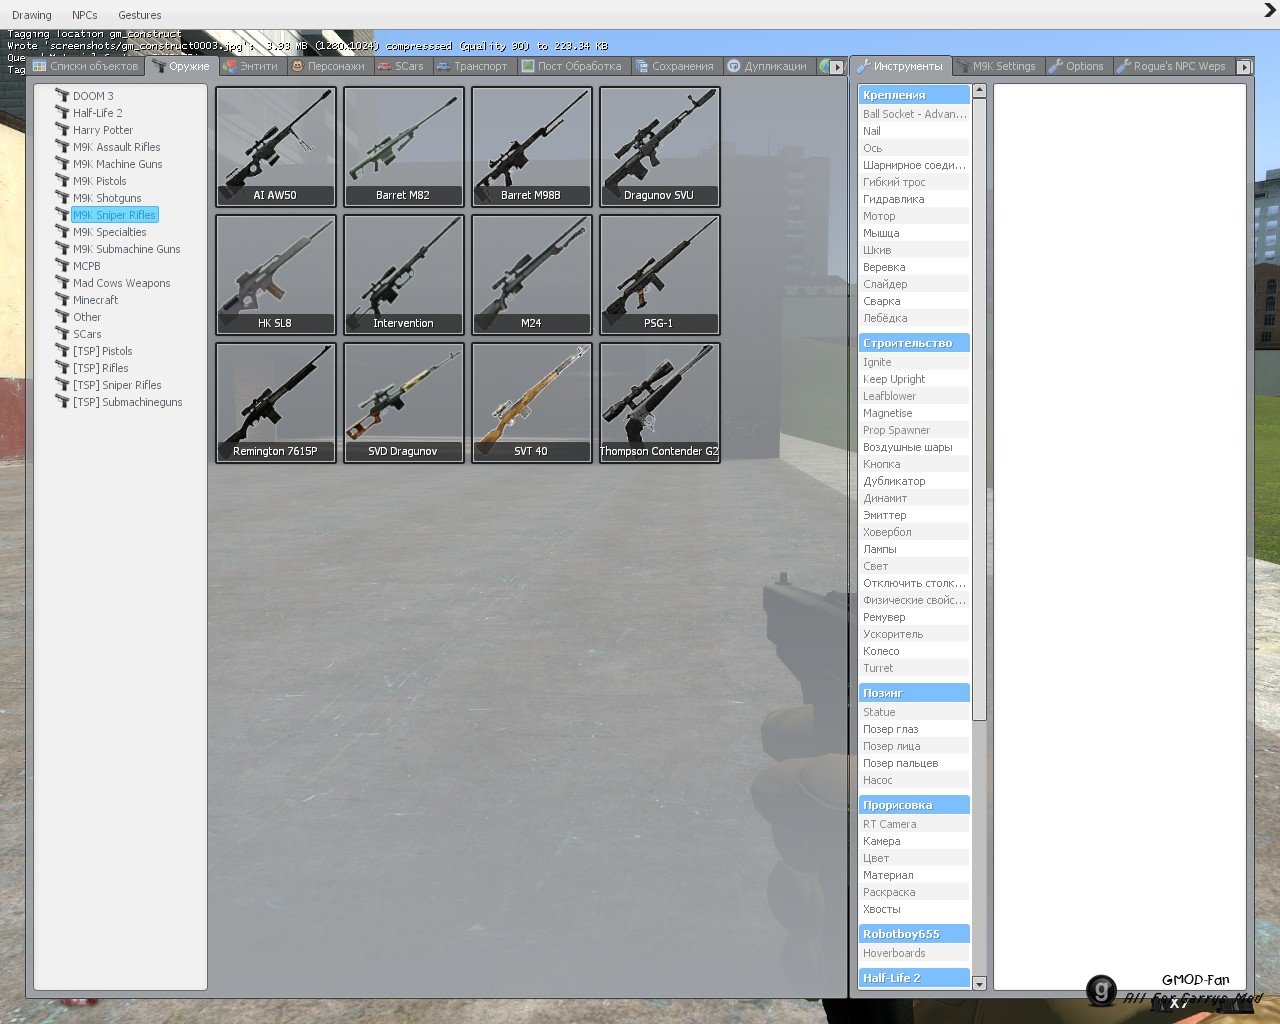
Task: Pick the SVT 40 rifle icon
Action: click(x=532, y=403)
